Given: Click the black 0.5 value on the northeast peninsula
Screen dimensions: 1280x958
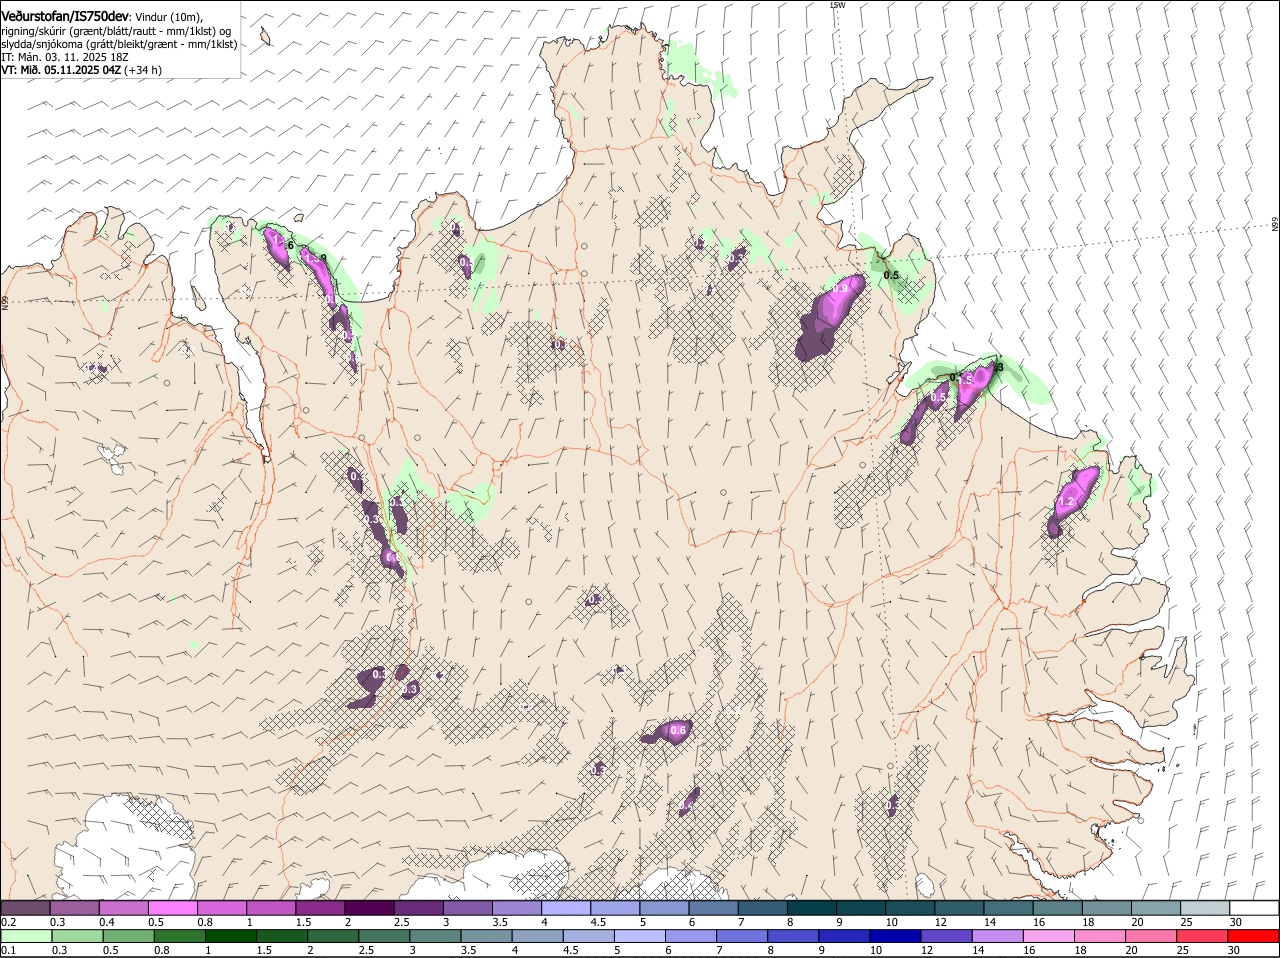Looking at the screenshot, I should 891,276.
